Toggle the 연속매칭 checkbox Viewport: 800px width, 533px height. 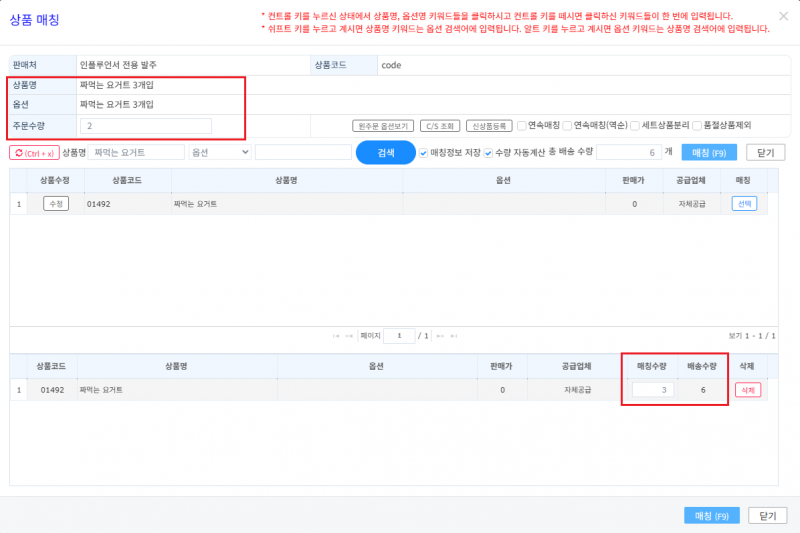tap(521, 125)
